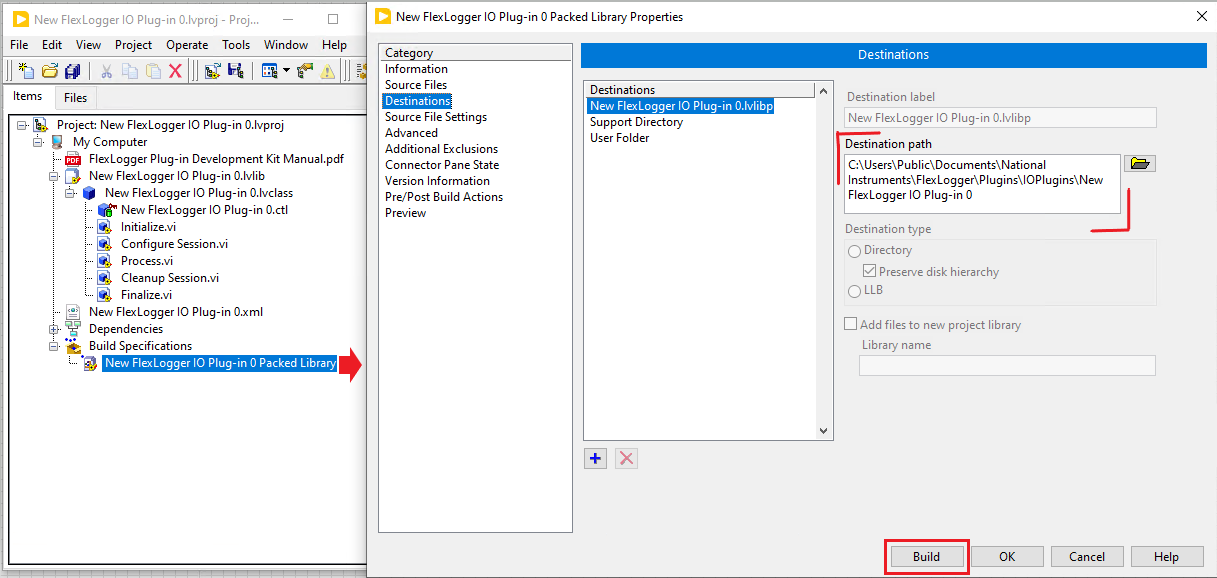Image resolution: width=1217 pixels, height=578 pixels.
Task: Click inside the Destination path field
Action: click(982, 183)
